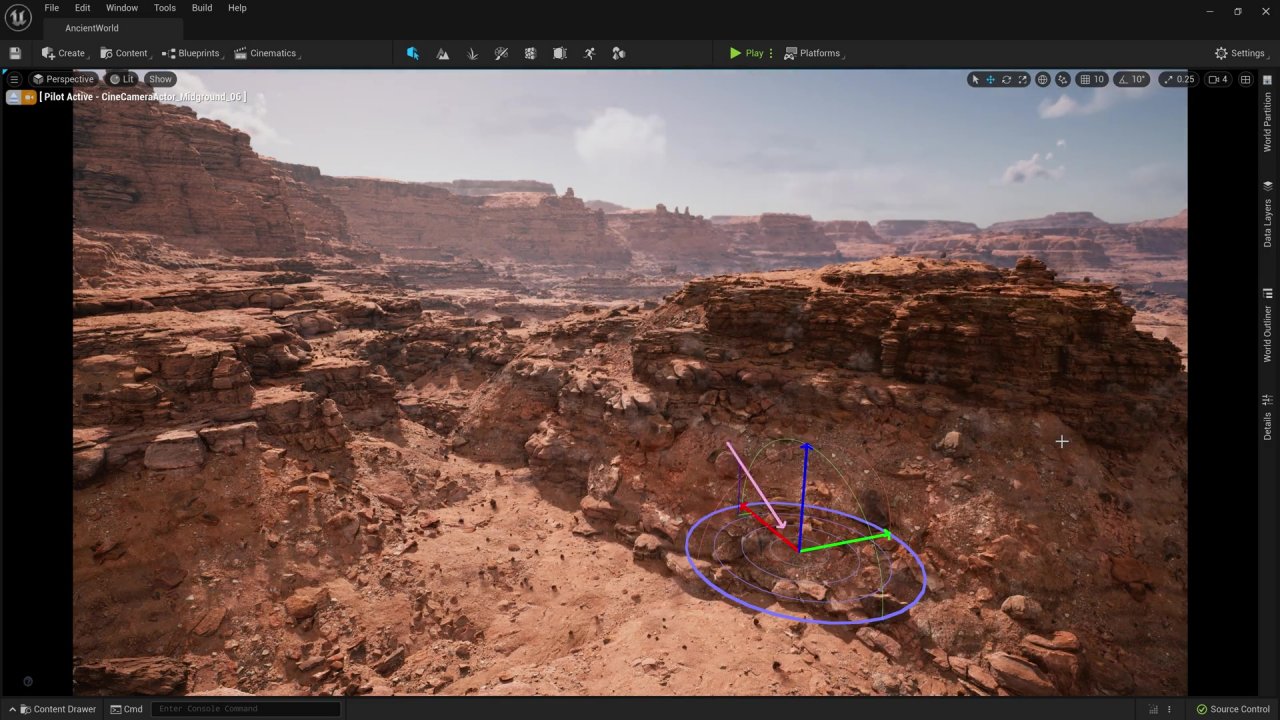
Task: Open the Cinematics dropdown
Action: coord(267,53)
